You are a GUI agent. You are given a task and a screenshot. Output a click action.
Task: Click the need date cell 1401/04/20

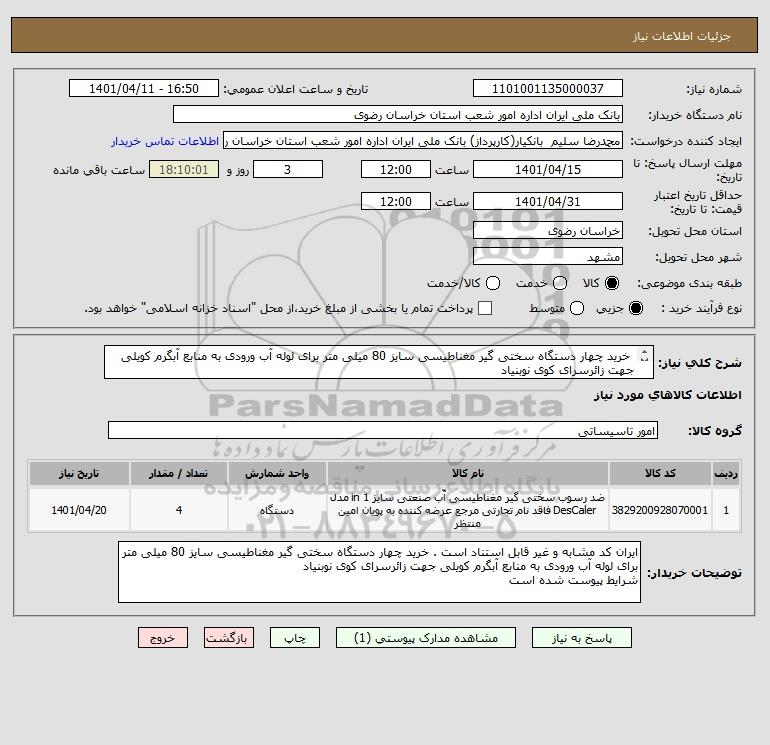(x=79, y=510)
